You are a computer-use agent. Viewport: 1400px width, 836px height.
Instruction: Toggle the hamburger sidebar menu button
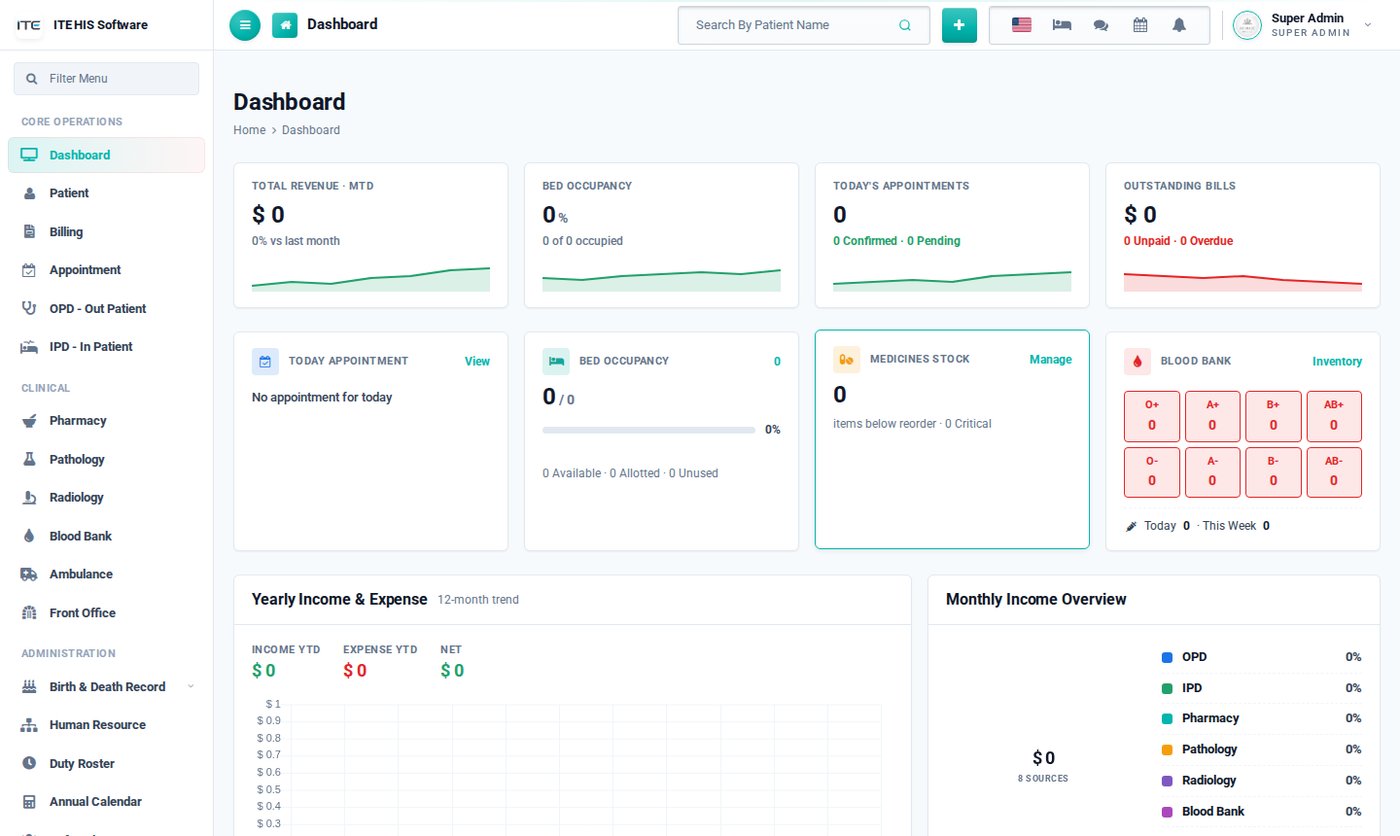click(x=245, y=25)
